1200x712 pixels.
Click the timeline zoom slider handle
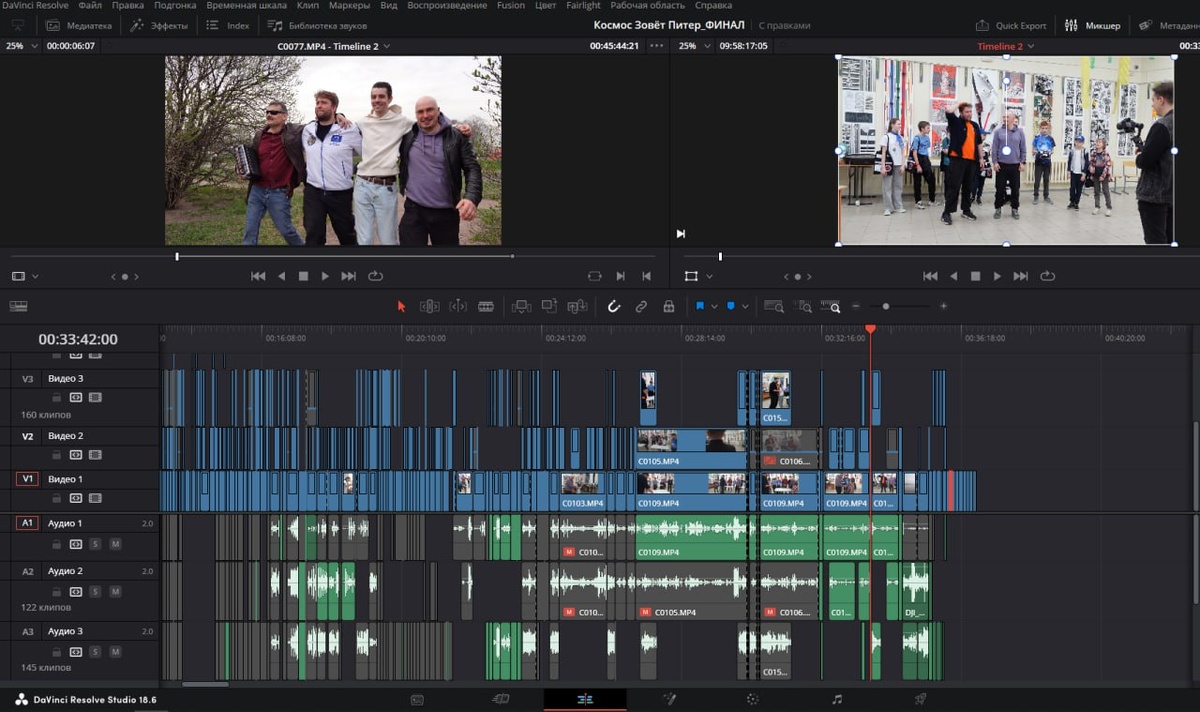click(886, 307)
